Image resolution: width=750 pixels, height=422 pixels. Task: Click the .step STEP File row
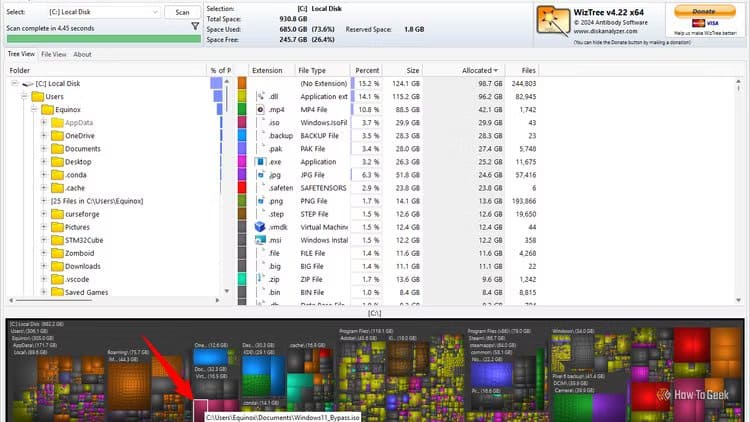coord(387,214)
